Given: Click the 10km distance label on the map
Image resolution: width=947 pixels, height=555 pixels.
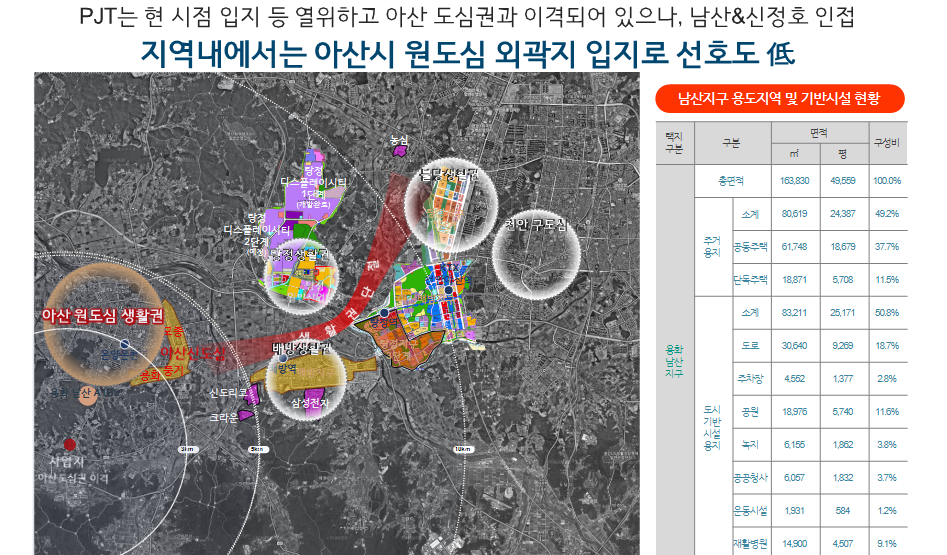Looking at the screenshot, I should click(x=463, y=449).
